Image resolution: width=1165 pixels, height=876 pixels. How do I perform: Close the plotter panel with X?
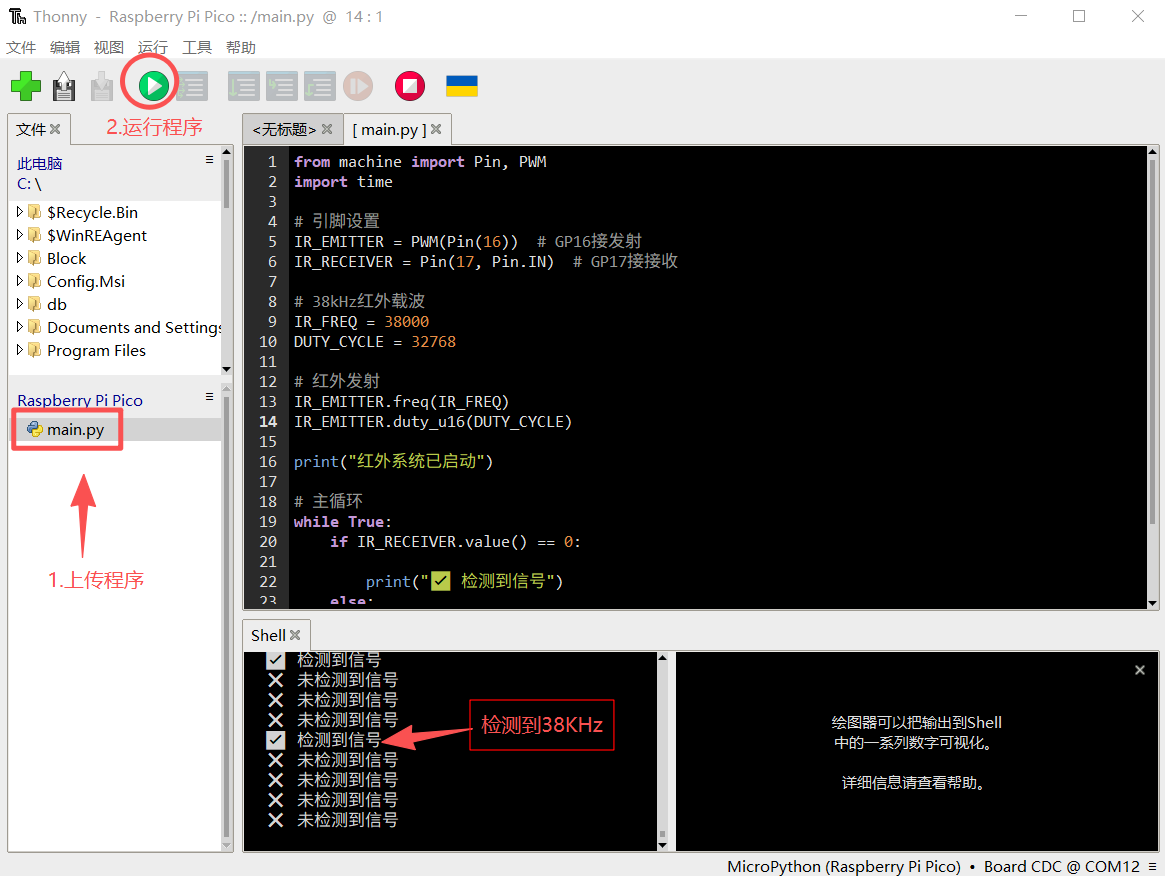point(1139,670)
